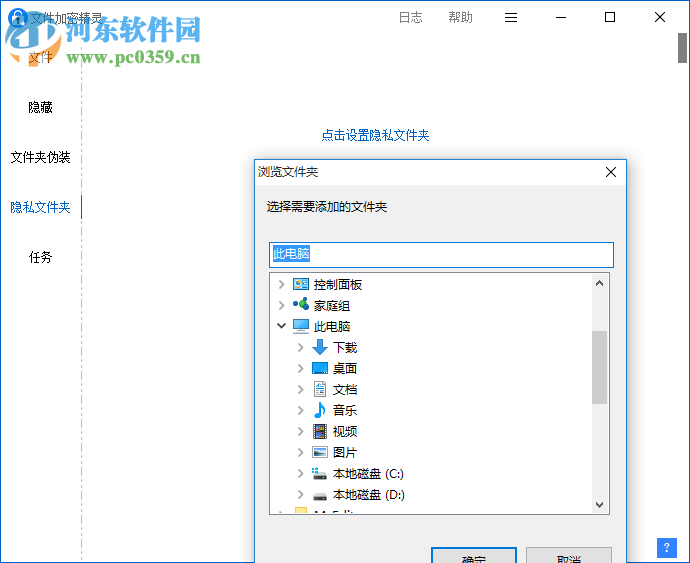The width and height of the screenshot is (690, 563).
Task: Confirm with the 确定 button
Action: pos(474,556)
